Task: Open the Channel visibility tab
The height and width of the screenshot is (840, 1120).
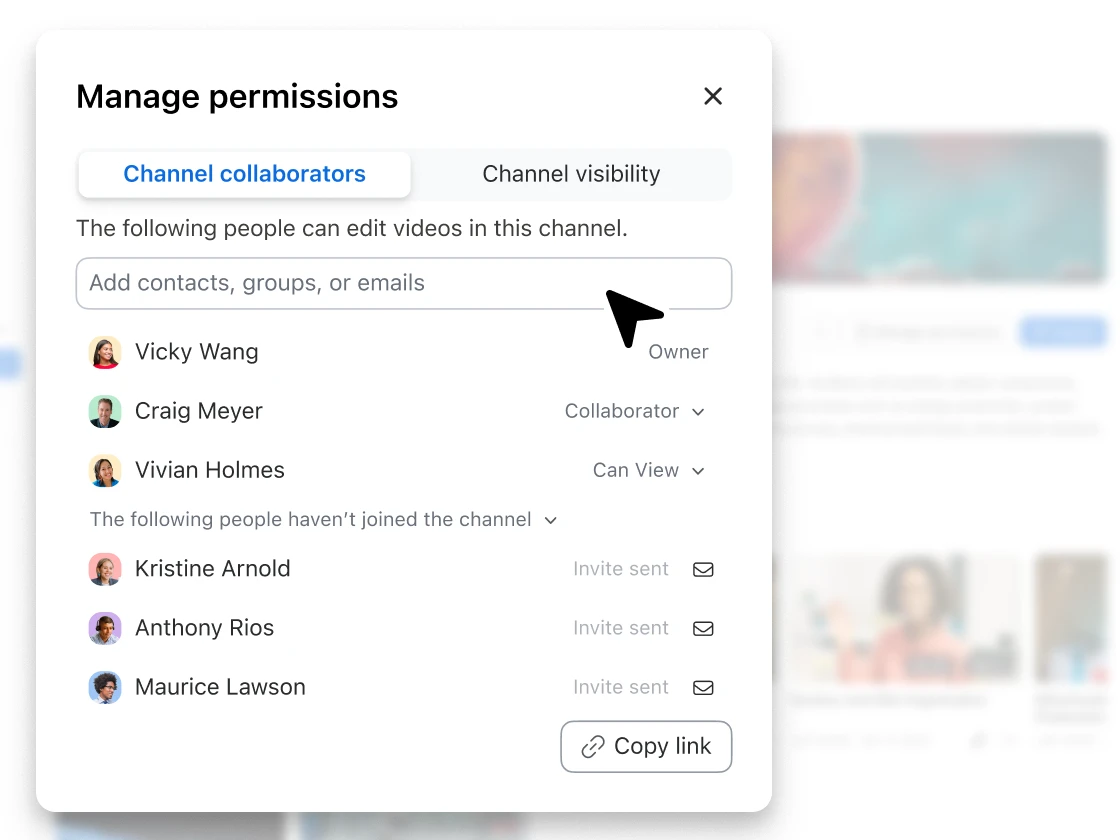Action: pyautogui.click(x=571, y=174)
